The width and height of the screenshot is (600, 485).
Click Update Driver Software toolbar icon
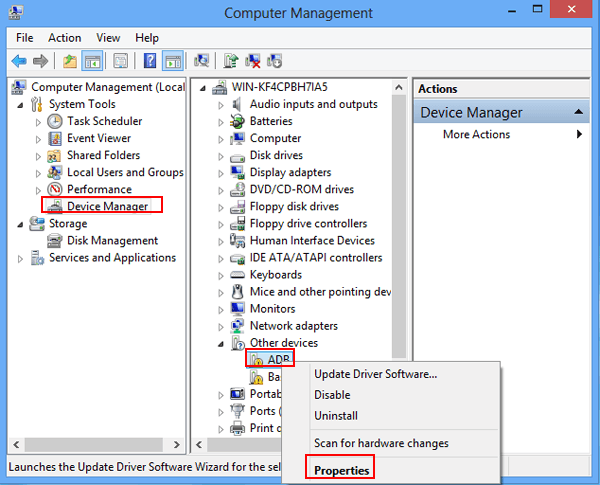tap(231, 61)
